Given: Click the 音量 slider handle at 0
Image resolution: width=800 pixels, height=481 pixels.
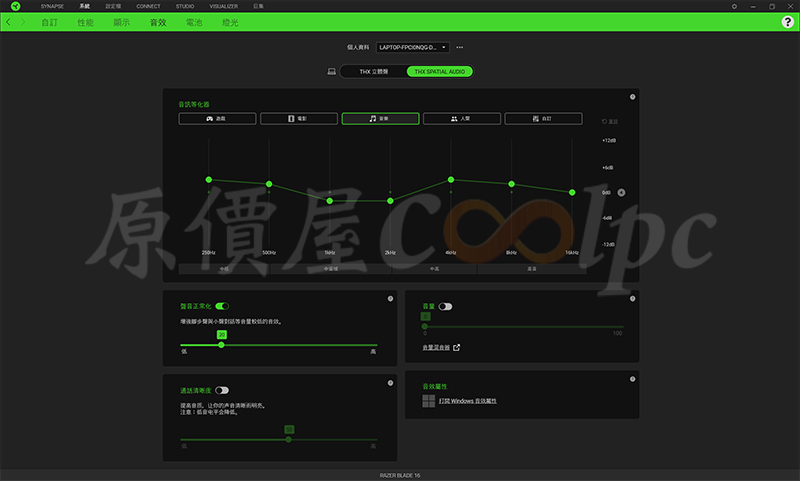Looking at the screenshot, I should pos(424,326).
